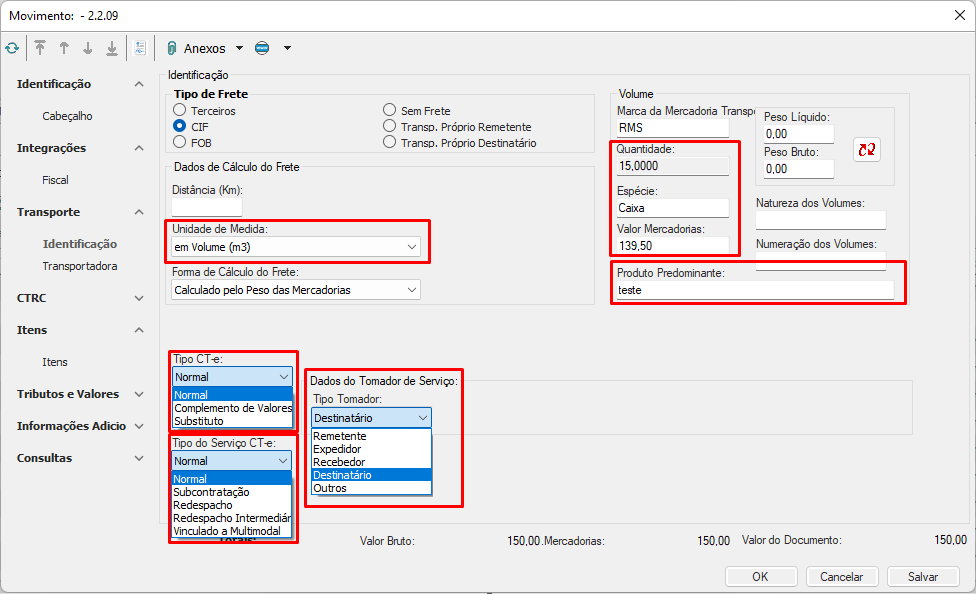
Task: Click the red recalculate weight button
Action: pos(866,149)
